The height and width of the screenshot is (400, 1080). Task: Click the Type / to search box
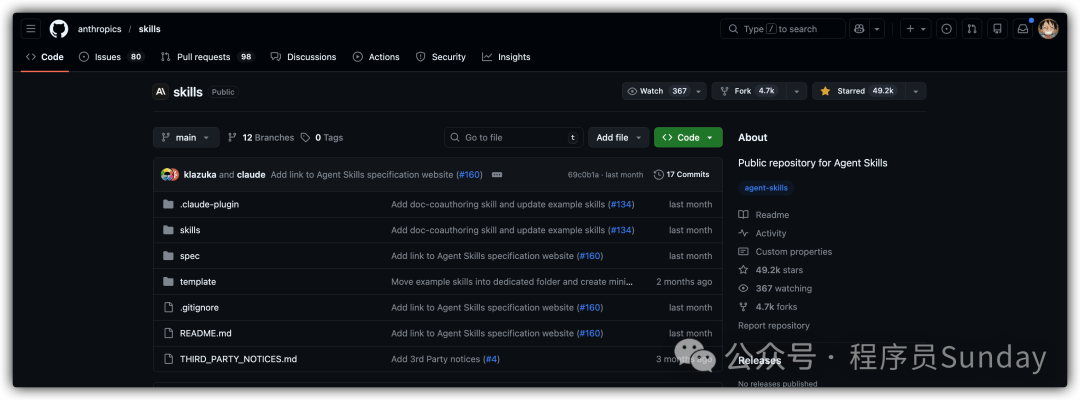[782, 29]
